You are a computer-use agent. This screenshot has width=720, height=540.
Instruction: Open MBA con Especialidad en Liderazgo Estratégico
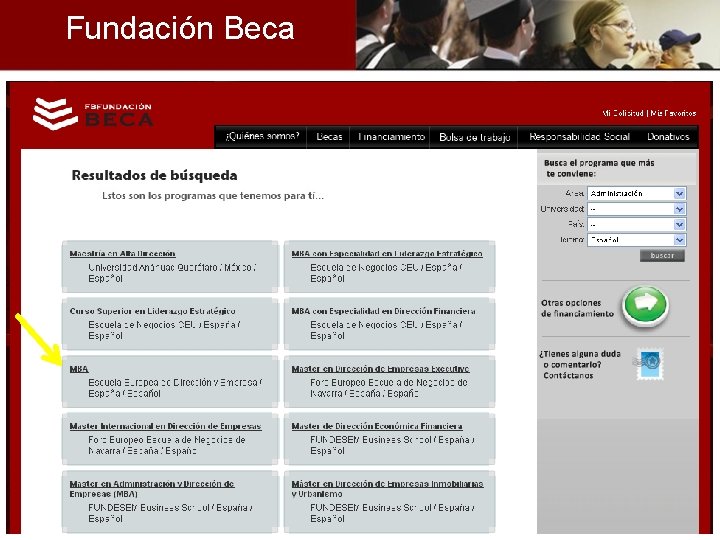pyautogui.click(x=387, y=254)
